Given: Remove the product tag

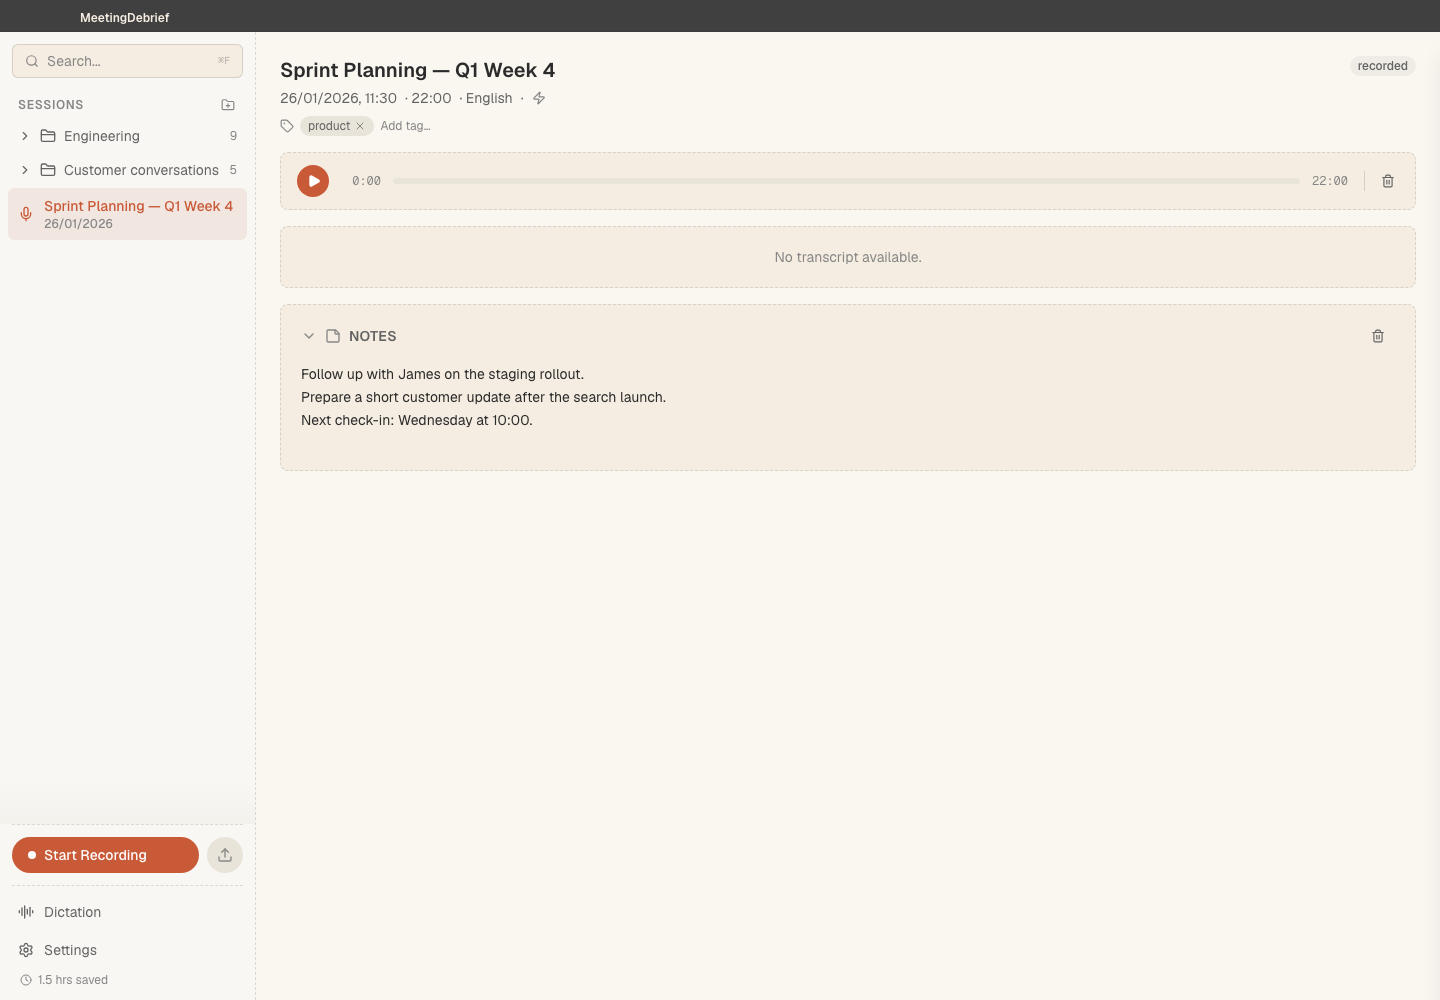Looking at the screenshot, I should tap(360, 126).
